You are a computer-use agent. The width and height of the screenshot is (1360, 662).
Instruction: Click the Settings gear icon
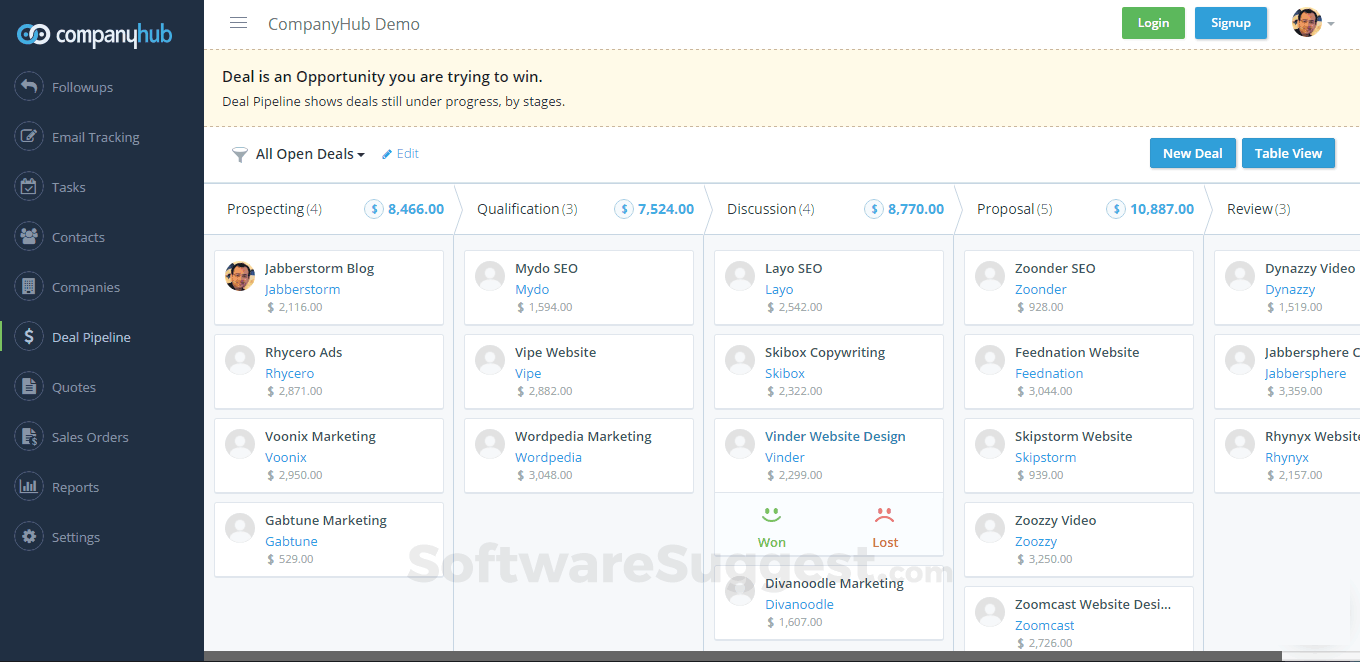click(x=29, y=537)
